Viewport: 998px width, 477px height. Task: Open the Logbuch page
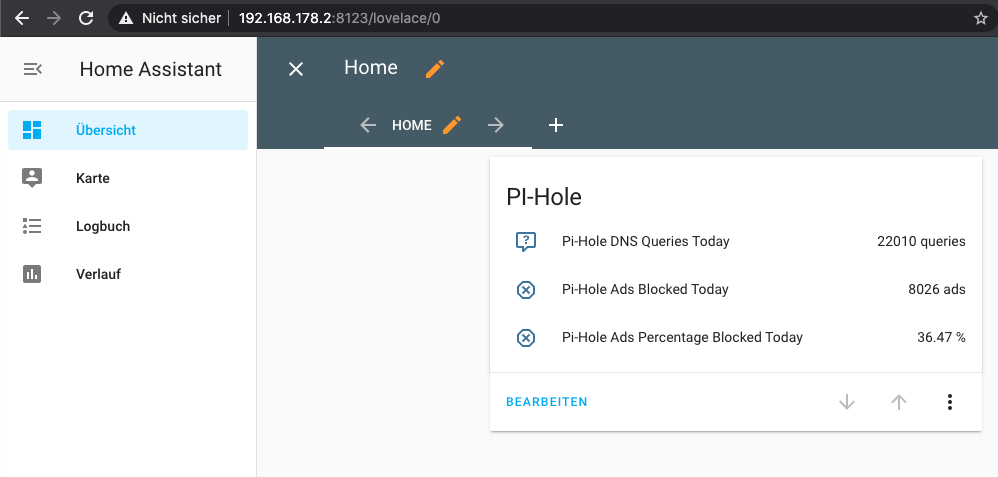click(128, 226)
